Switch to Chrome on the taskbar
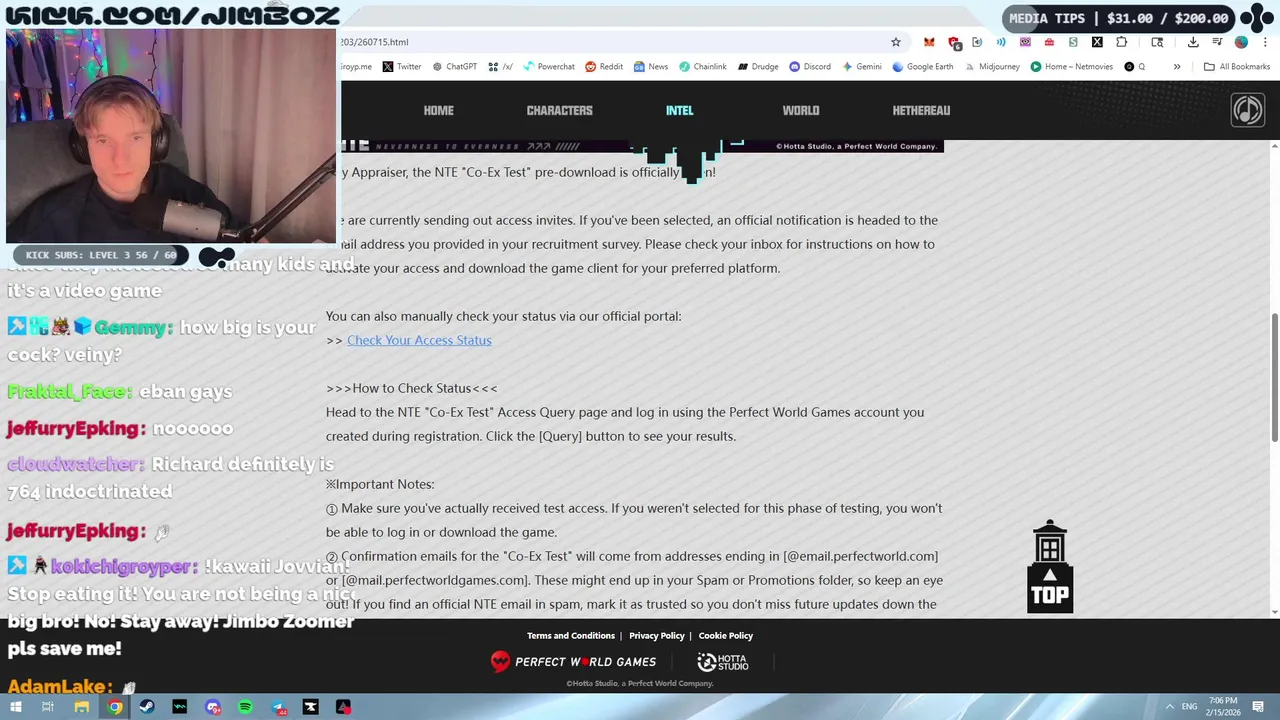Screen dimensions: 1280x720 pos(115,707)
